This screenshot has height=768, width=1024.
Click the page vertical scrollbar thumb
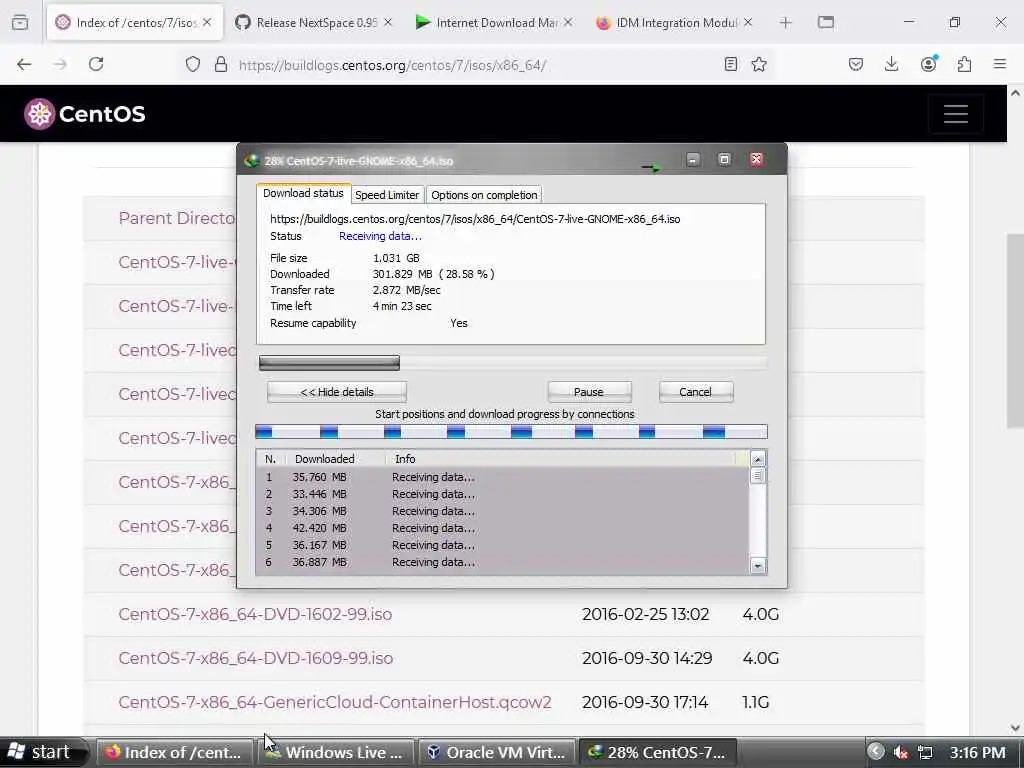pyautogui.click(x=1015, y=330)
